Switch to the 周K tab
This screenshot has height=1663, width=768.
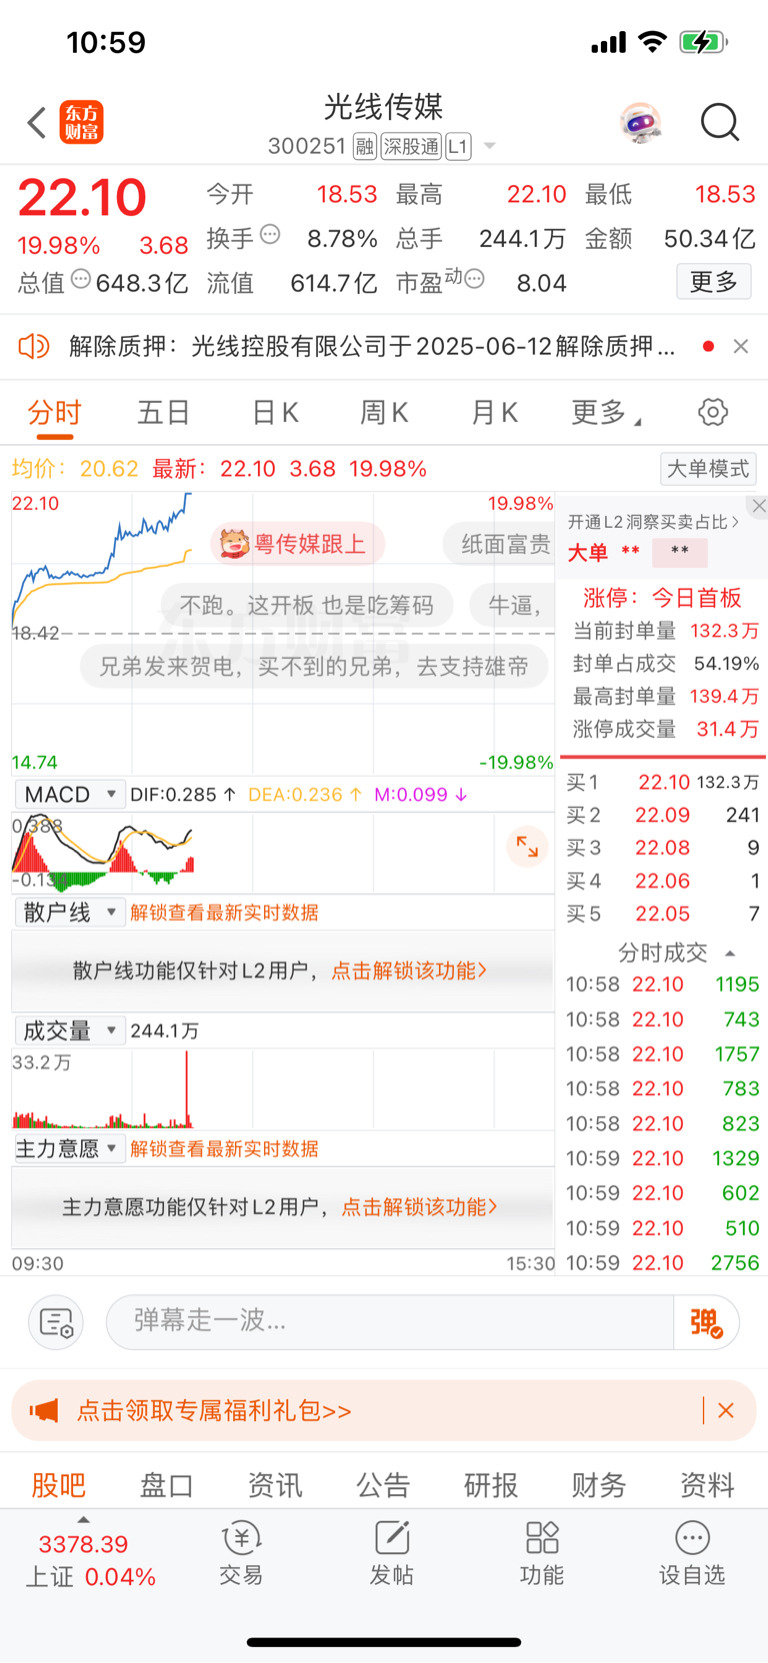[384, 412]
